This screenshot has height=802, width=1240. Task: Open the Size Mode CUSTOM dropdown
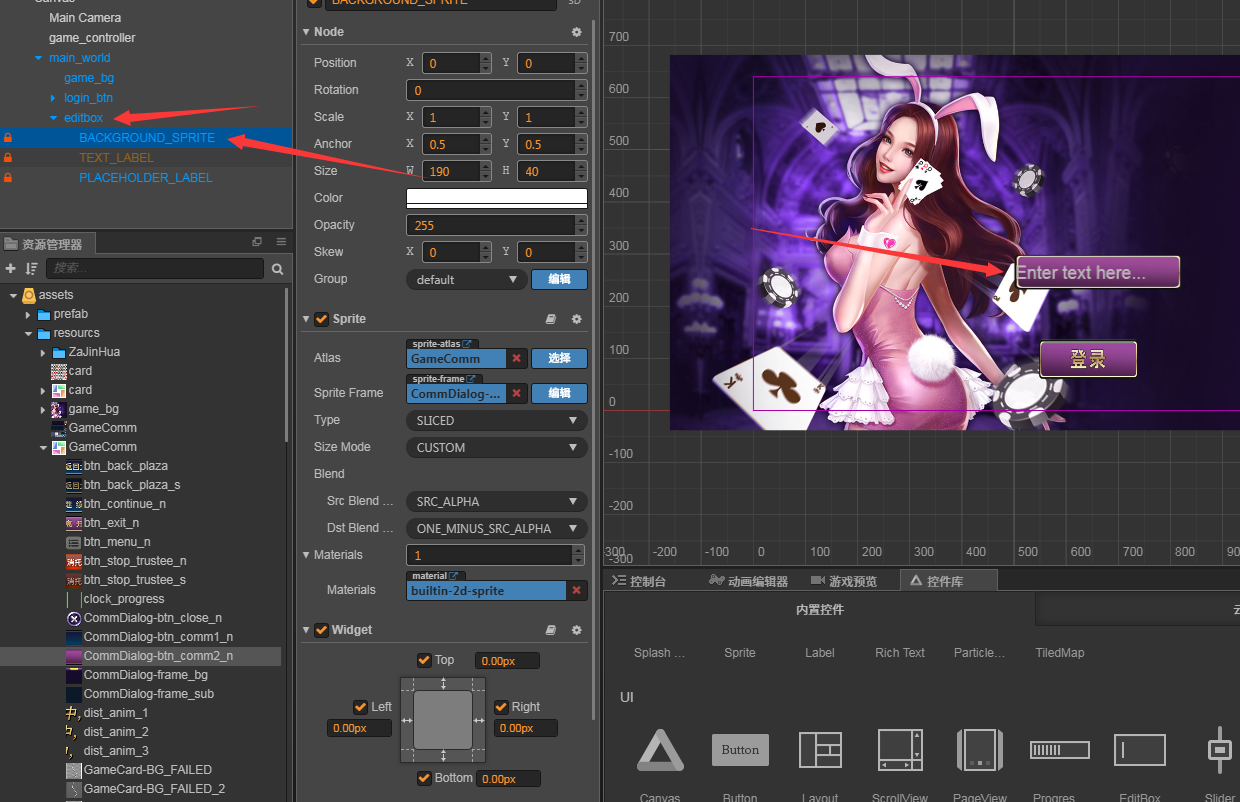tap(496, 448)
